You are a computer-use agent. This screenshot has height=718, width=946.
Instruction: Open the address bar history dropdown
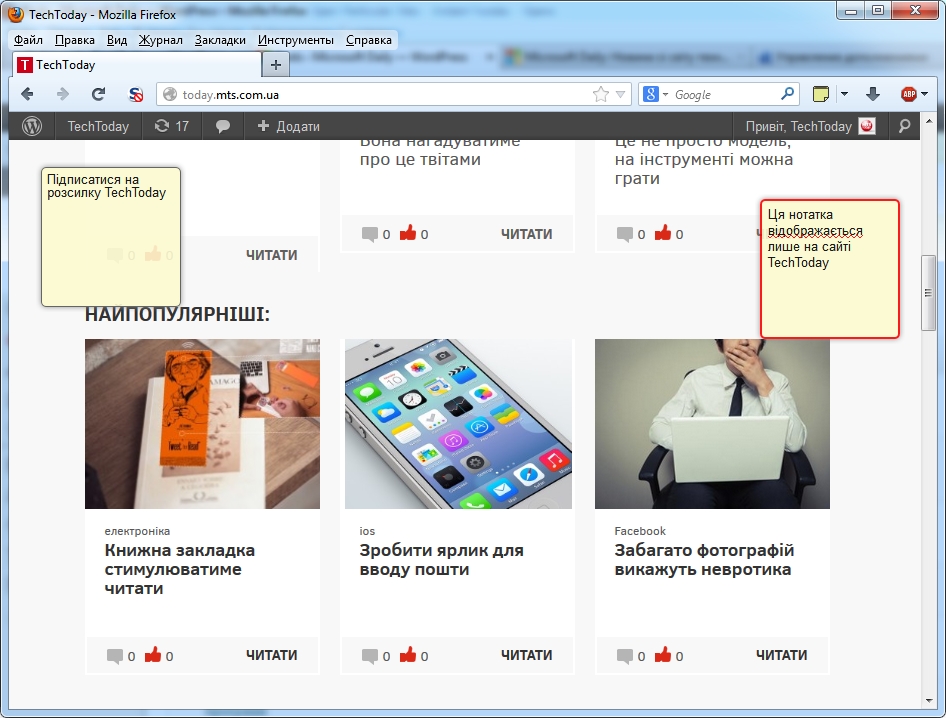click(x=621, y=94)
